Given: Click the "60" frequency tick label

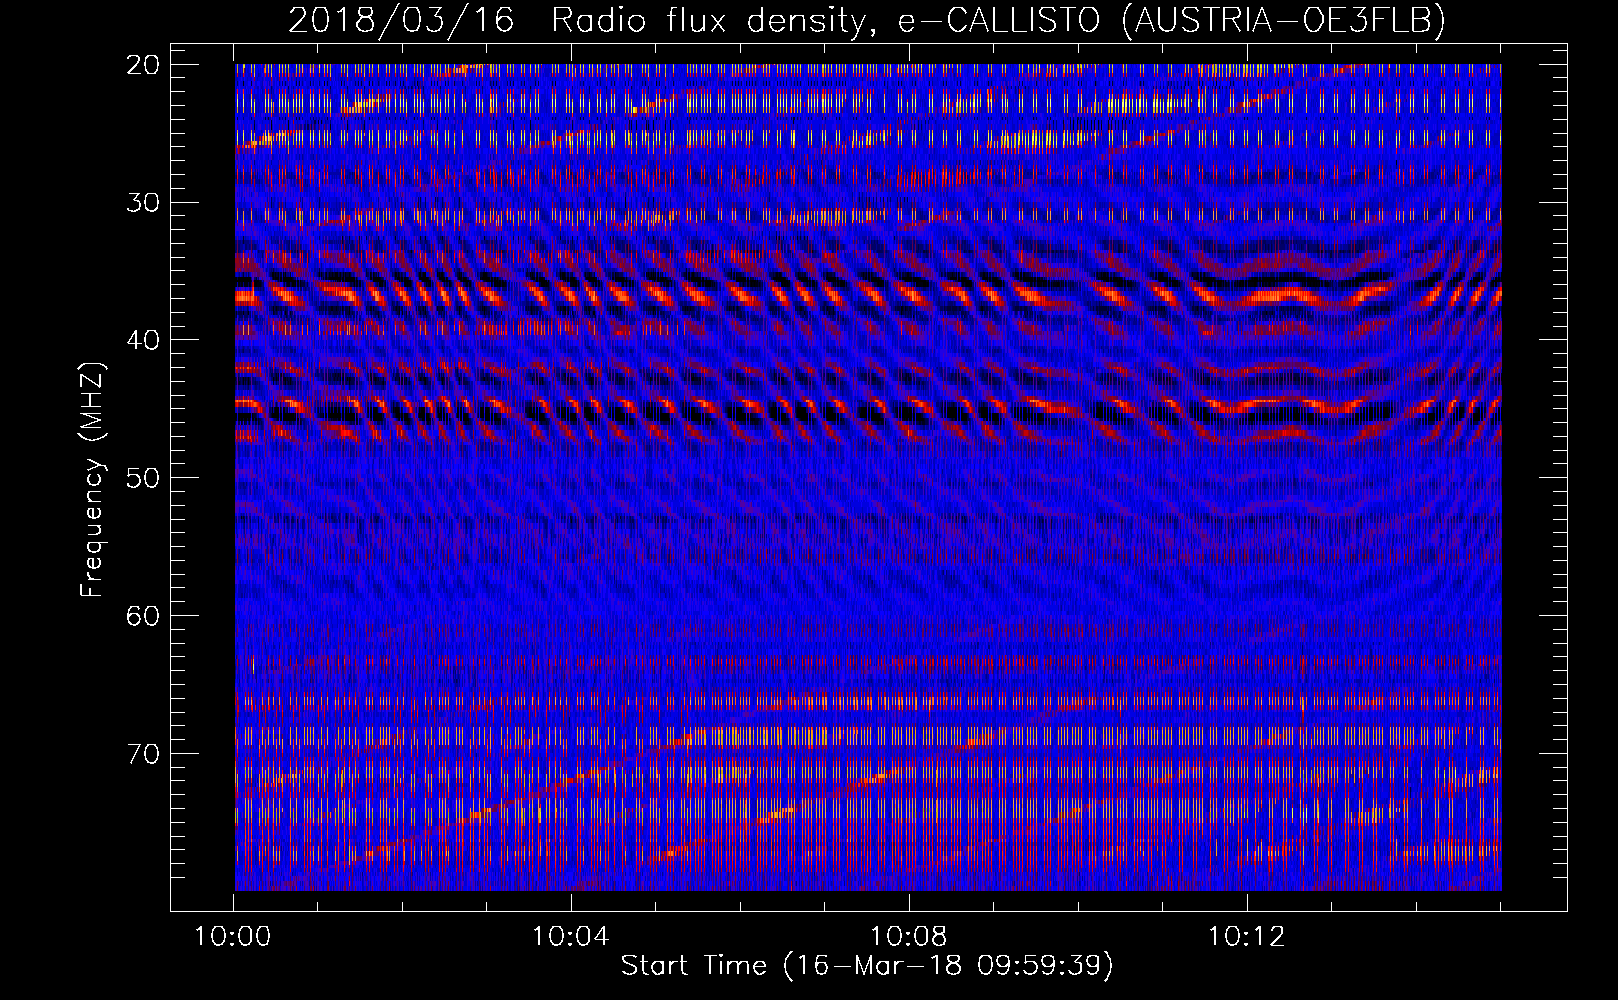Looking at the screenshot, I should (144, 616).
